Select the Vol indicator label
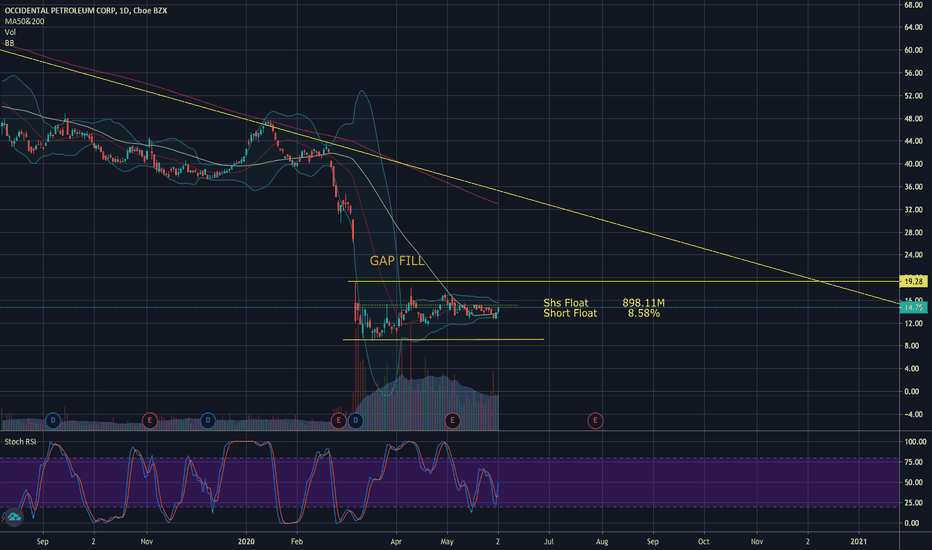Image resolution: width=932 pixels, height=550 pixels. [10, 32]
